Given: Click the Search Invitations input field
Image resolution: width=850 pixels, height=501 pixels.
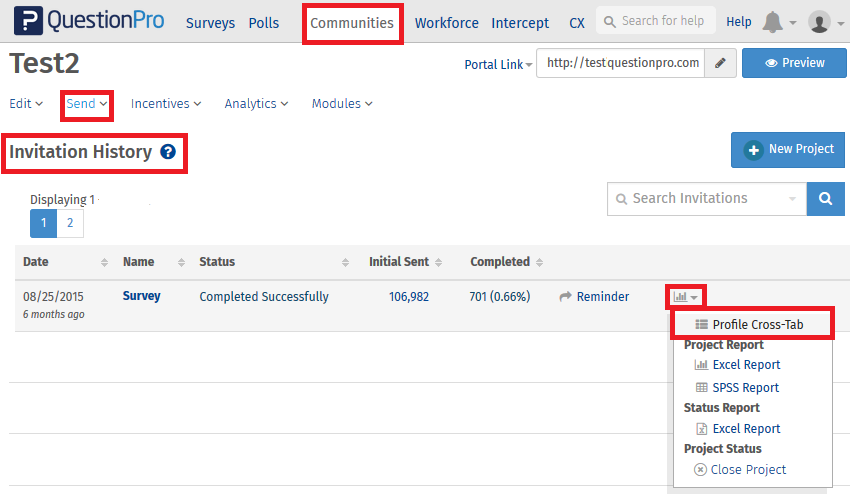Looking at the screenshot, I should click(x=705, y=199).
